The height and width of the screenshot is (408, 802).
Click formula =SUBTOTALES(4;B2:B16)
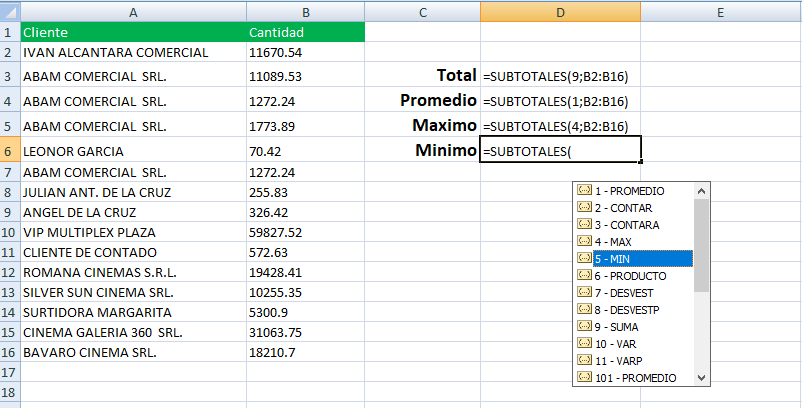(555, 126)
